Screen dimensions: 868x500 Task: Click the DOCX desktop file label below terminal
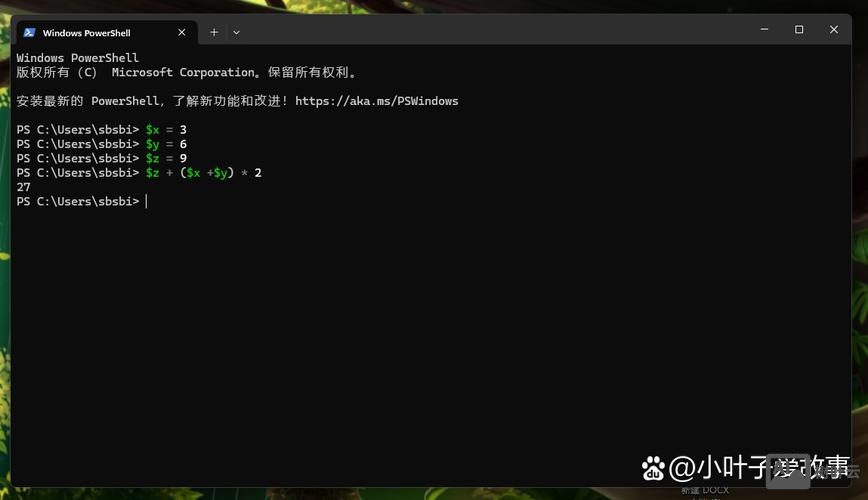point(705,491)
